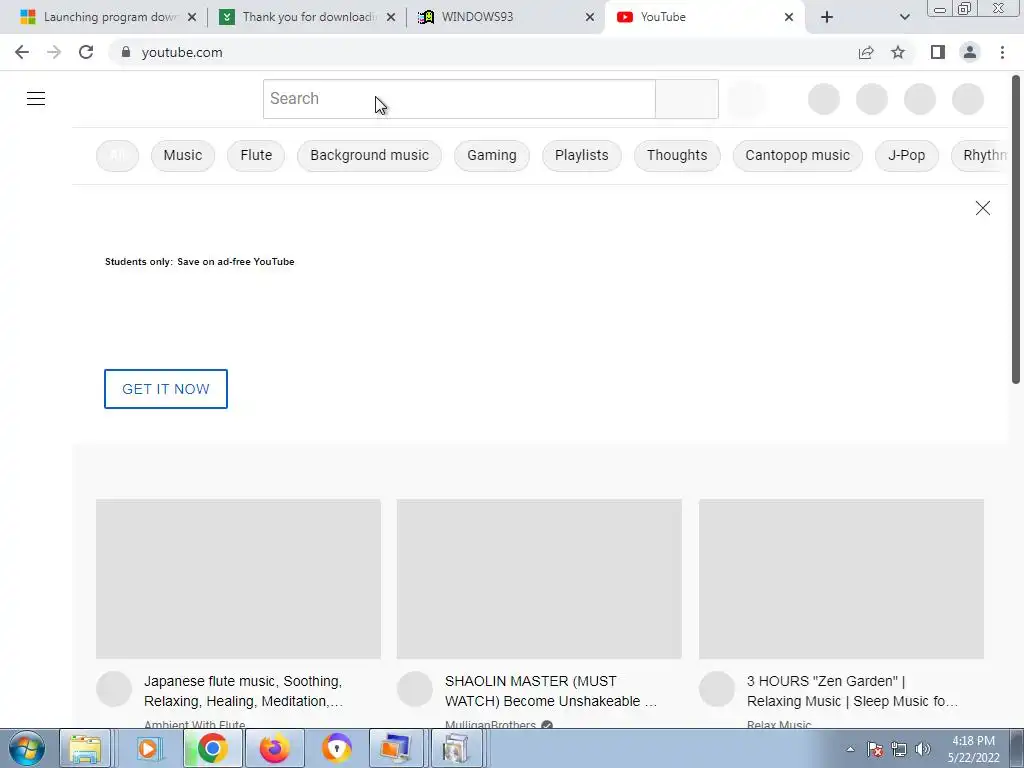Close the Thank you for downloading tab
The height and width of the screenshot is (768, 1024).
point(391,17)
